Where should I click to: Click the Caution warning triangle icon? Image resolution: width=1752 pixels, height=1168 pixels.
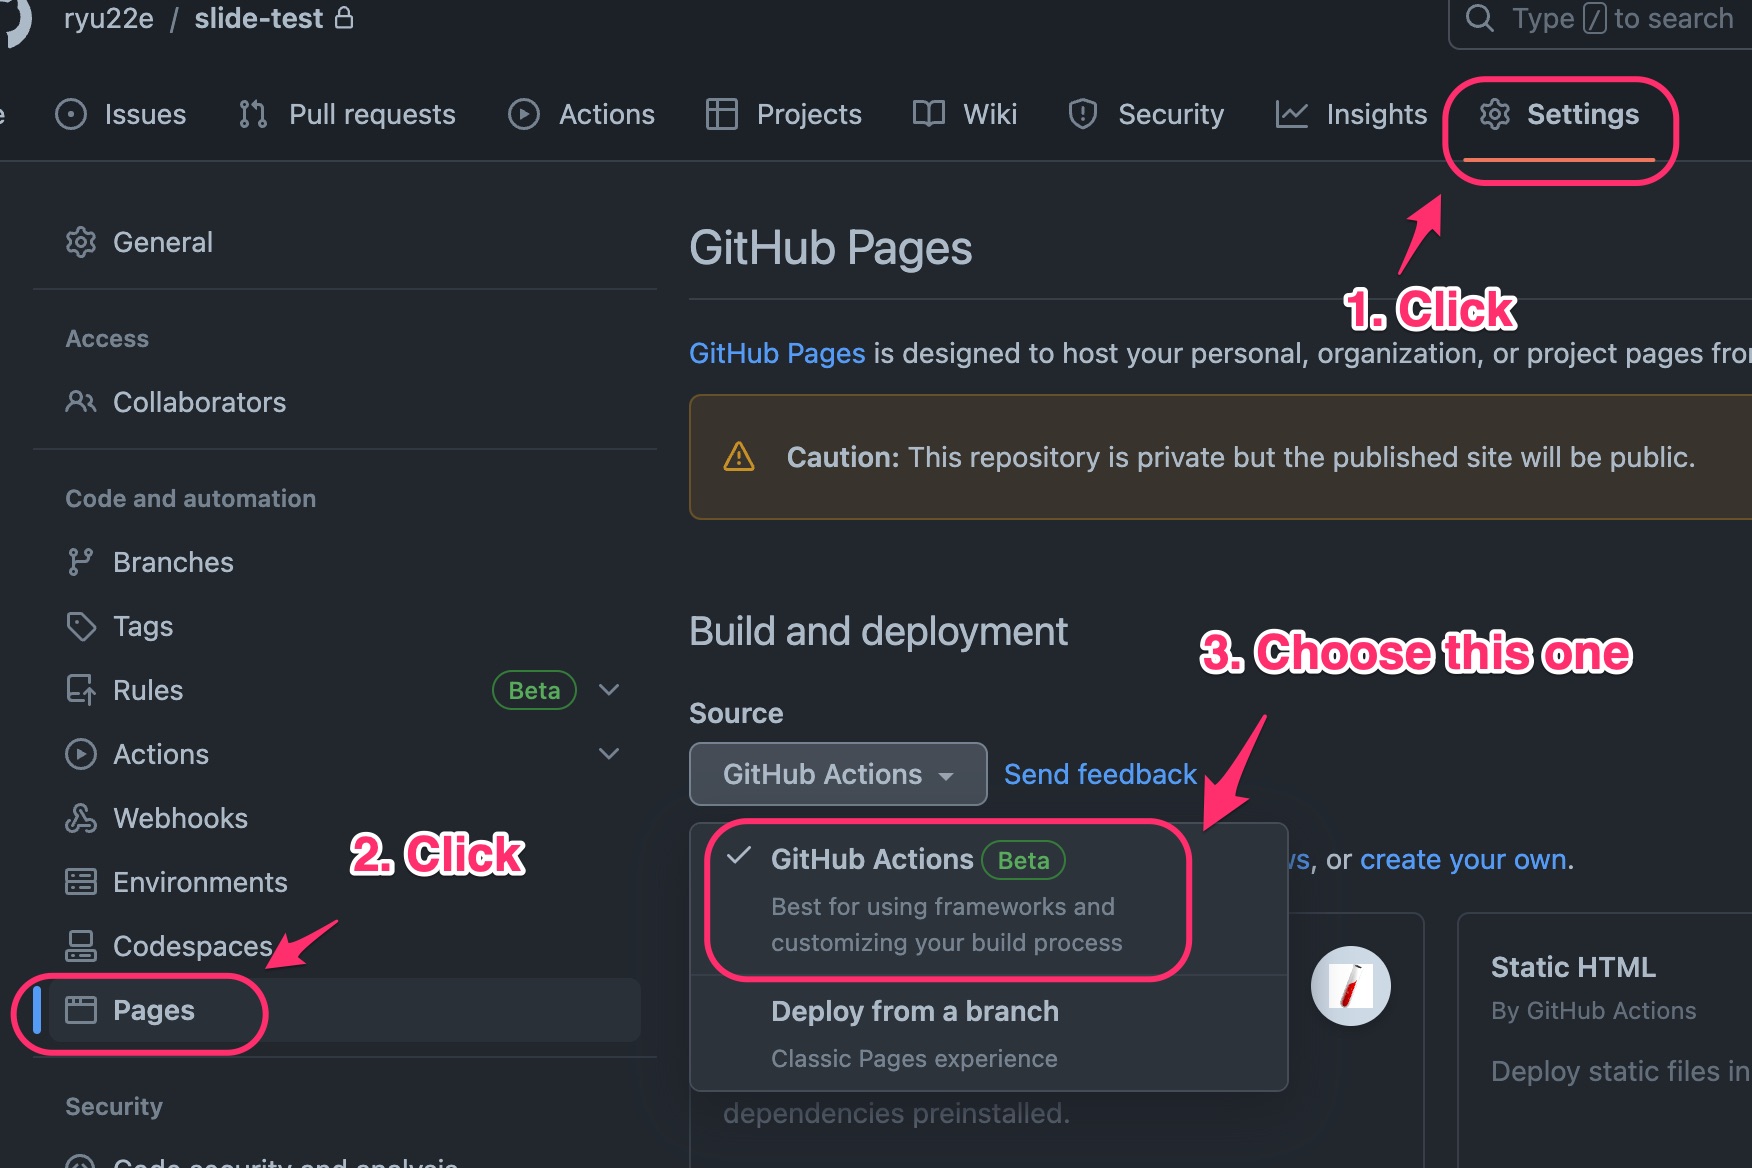(739, 457)
